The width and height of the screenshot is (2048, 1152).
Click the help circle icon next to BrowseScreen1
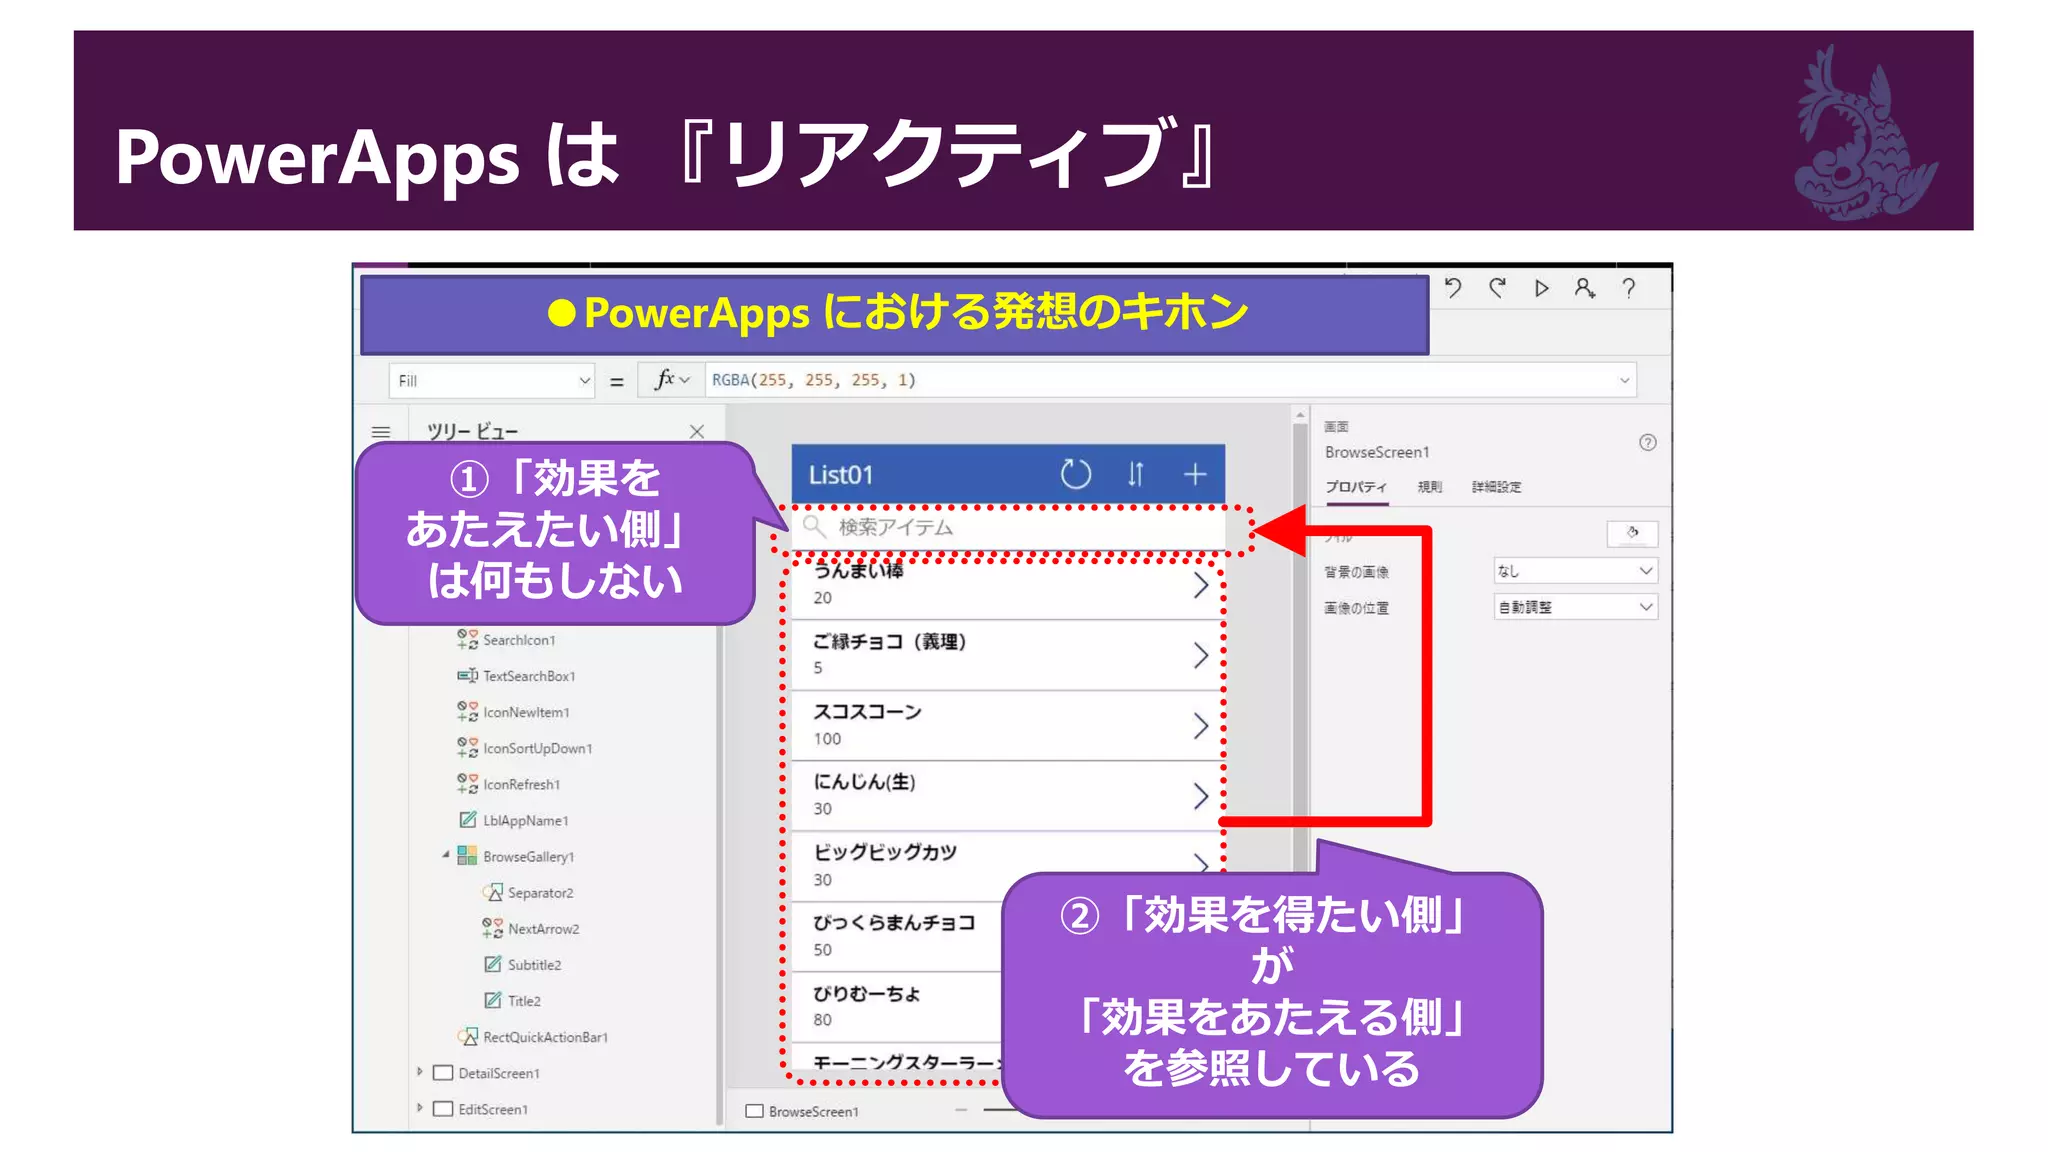click(1648, 443)
